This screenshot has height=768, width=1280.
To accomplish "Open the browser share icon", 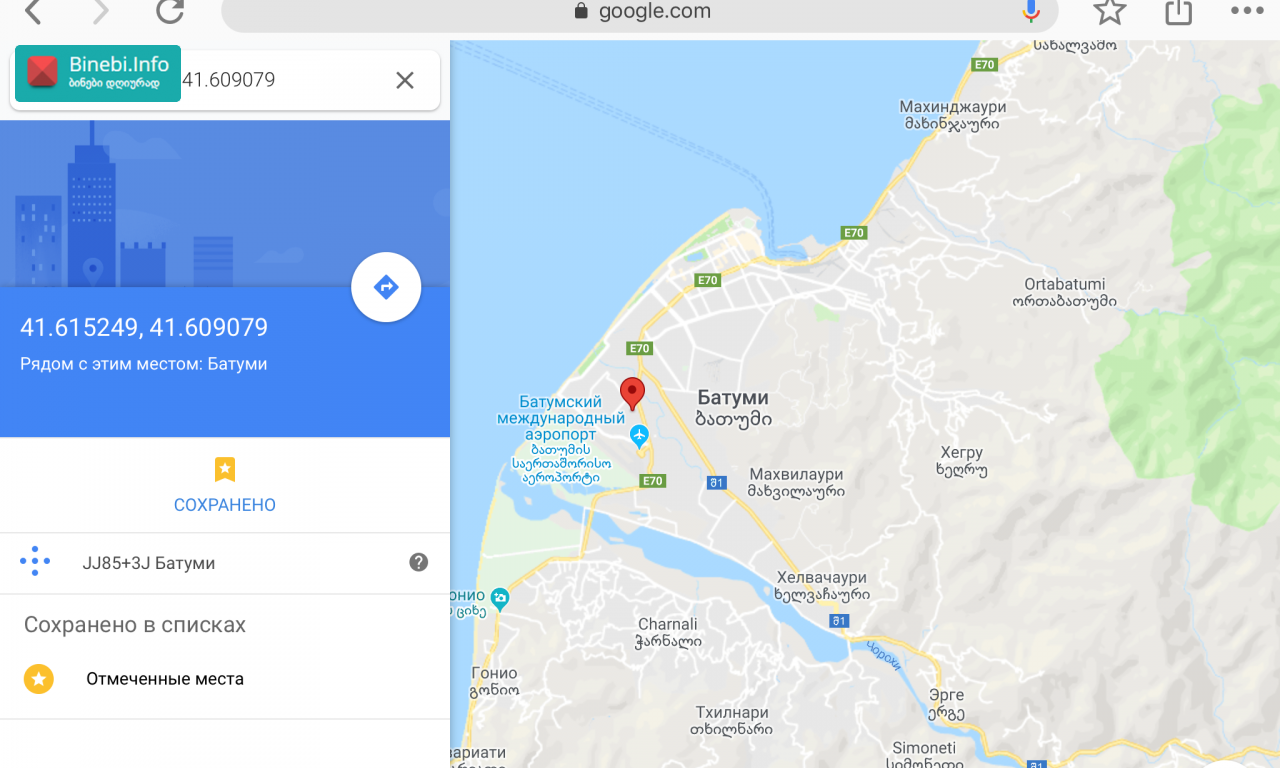I will coord(1179,12).
